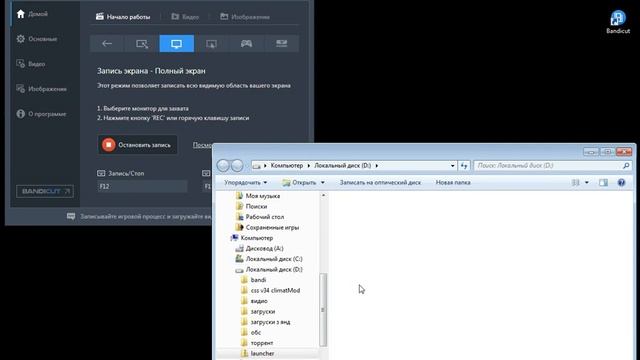Open О программе in Bandicam sidebar
This screenshot has width=640, height=360.
[x=41, y=114]
